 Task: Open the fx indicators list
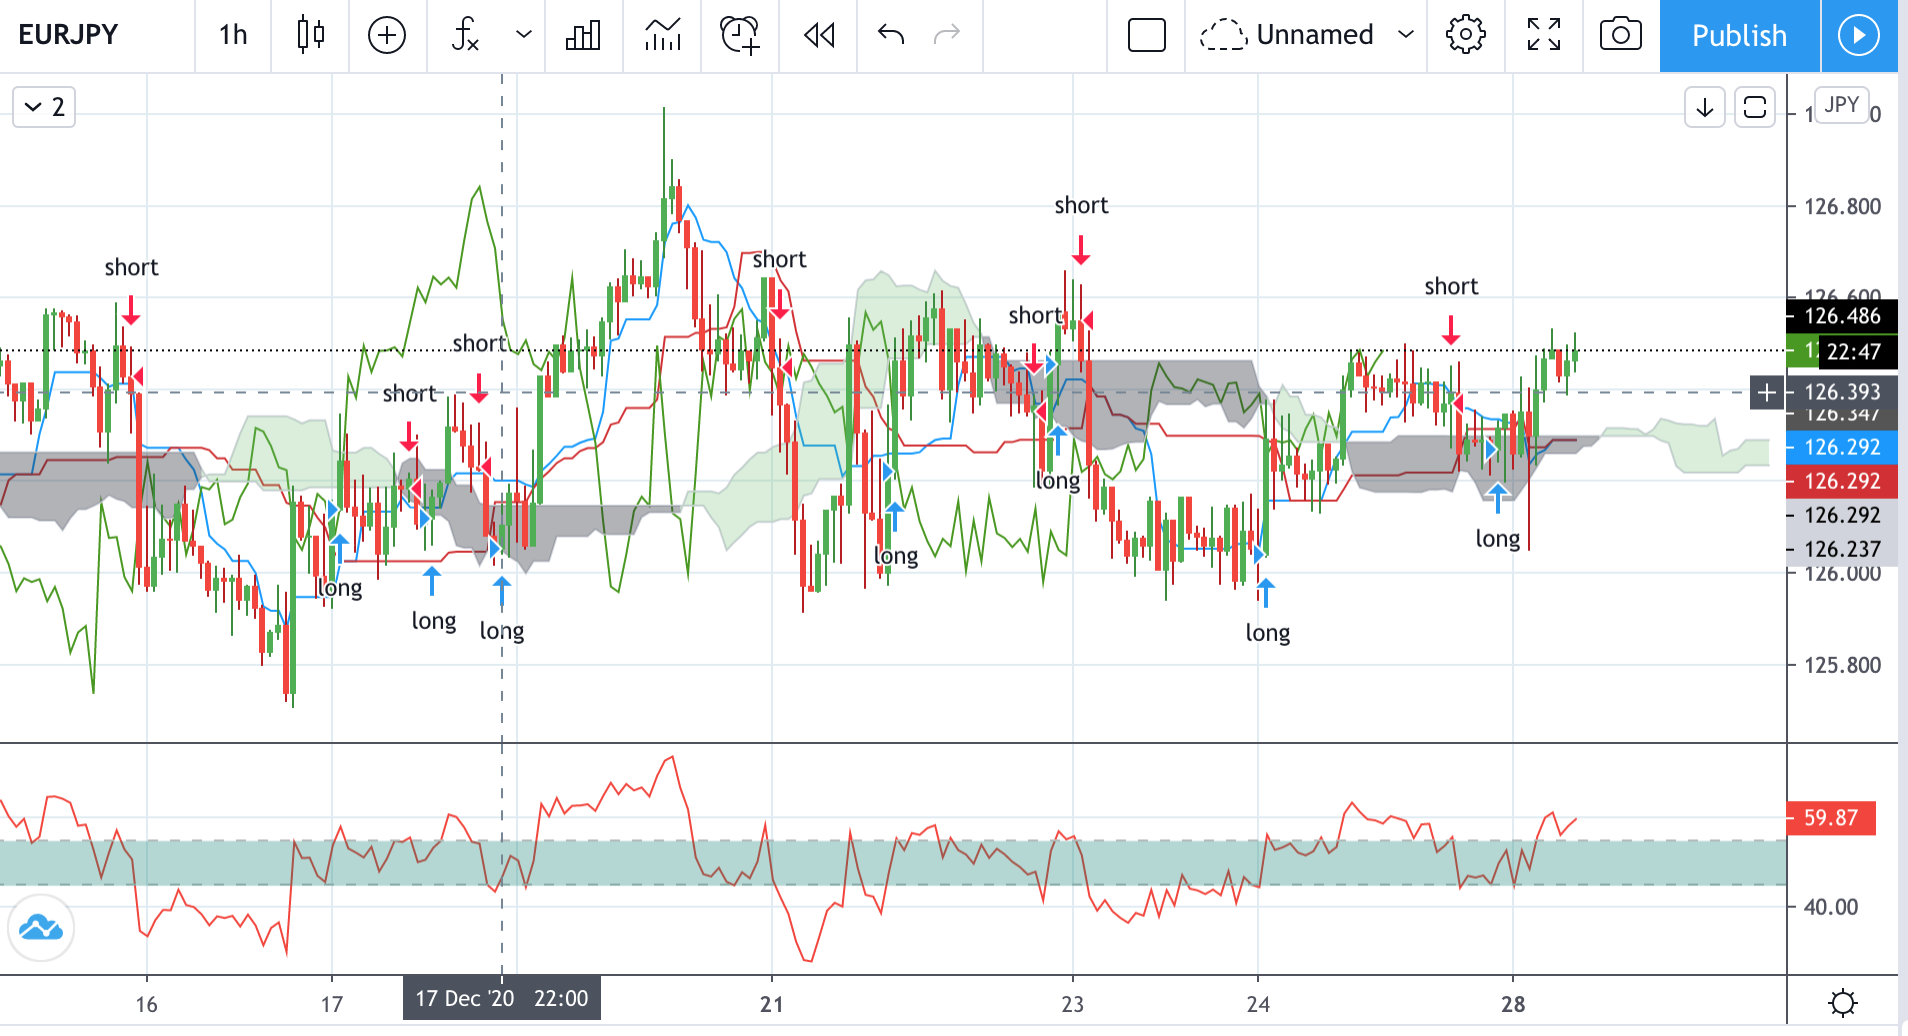click(465, 35)
